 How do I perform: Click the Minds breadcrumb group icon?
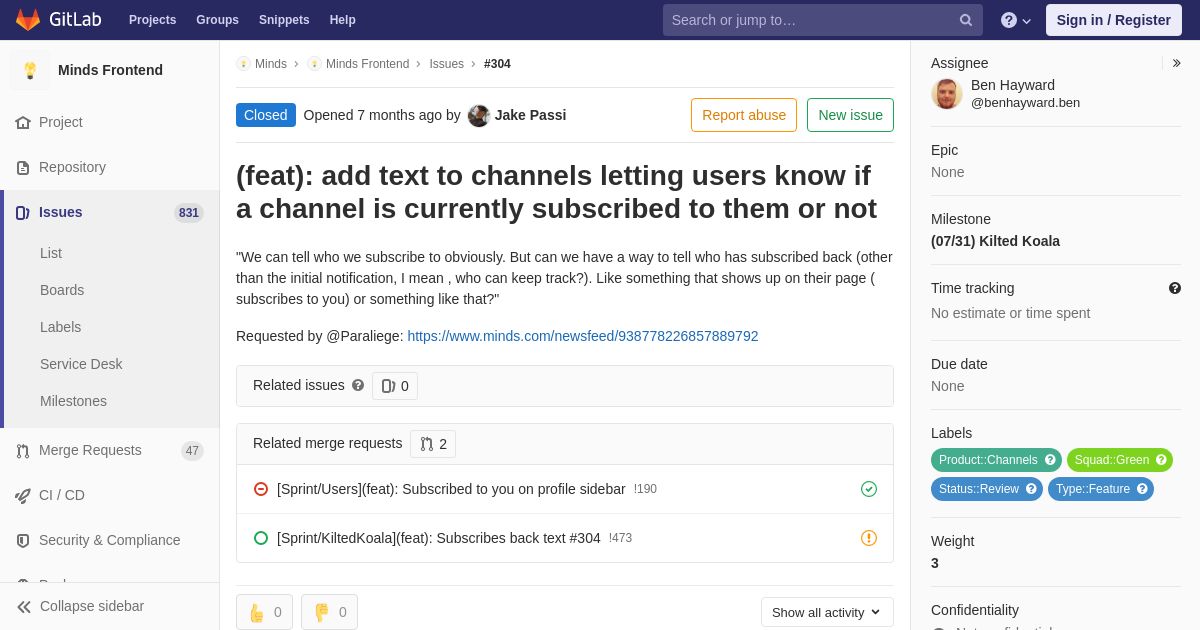coord(243,64)
